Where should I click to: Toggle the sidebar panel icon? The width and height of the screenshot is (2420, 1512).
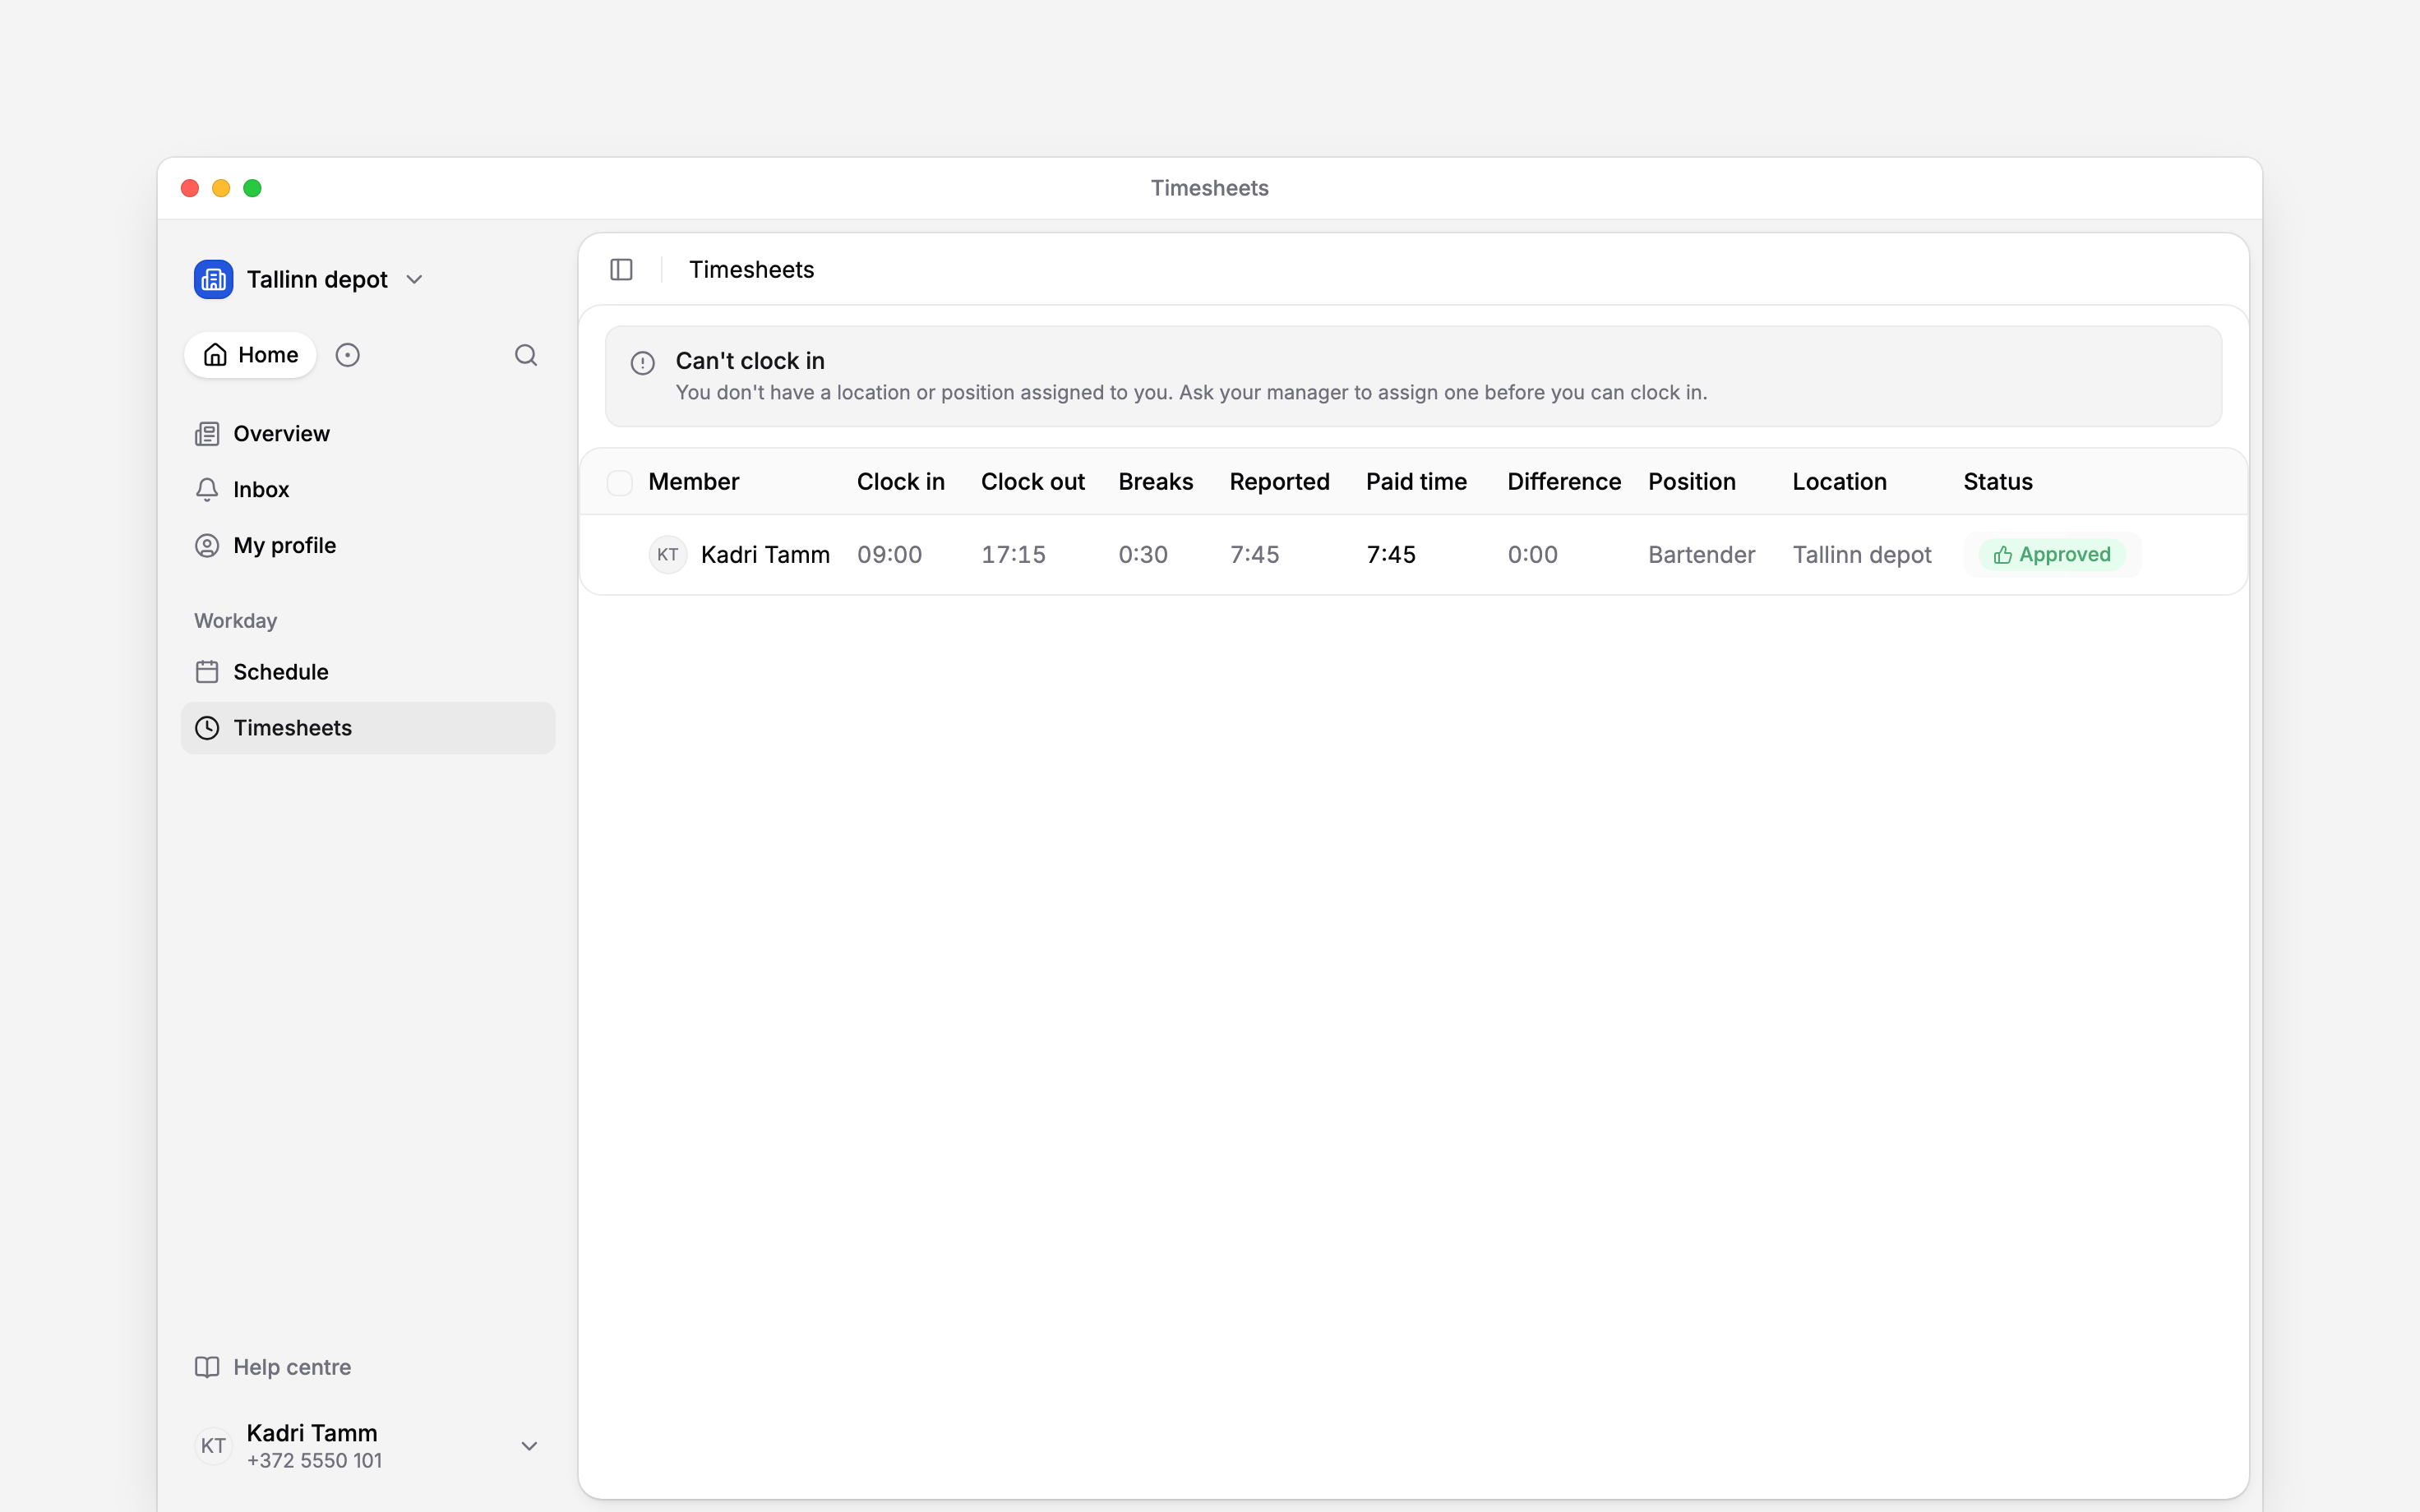[x=621, y=270]
